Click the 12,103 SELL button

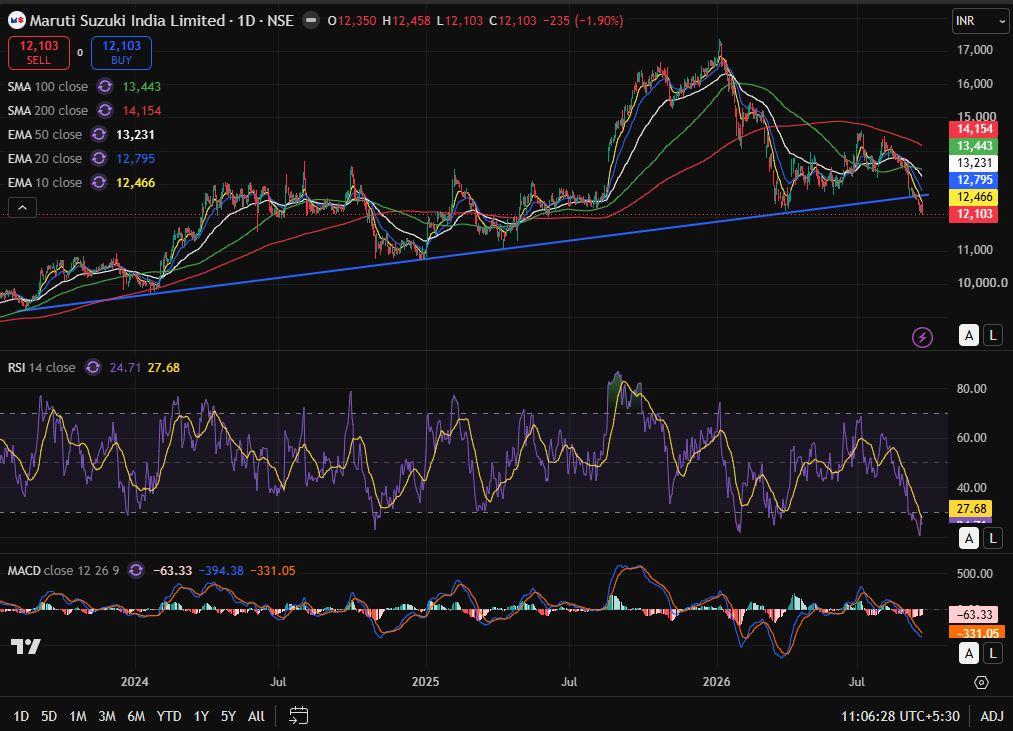click(39, 52)
